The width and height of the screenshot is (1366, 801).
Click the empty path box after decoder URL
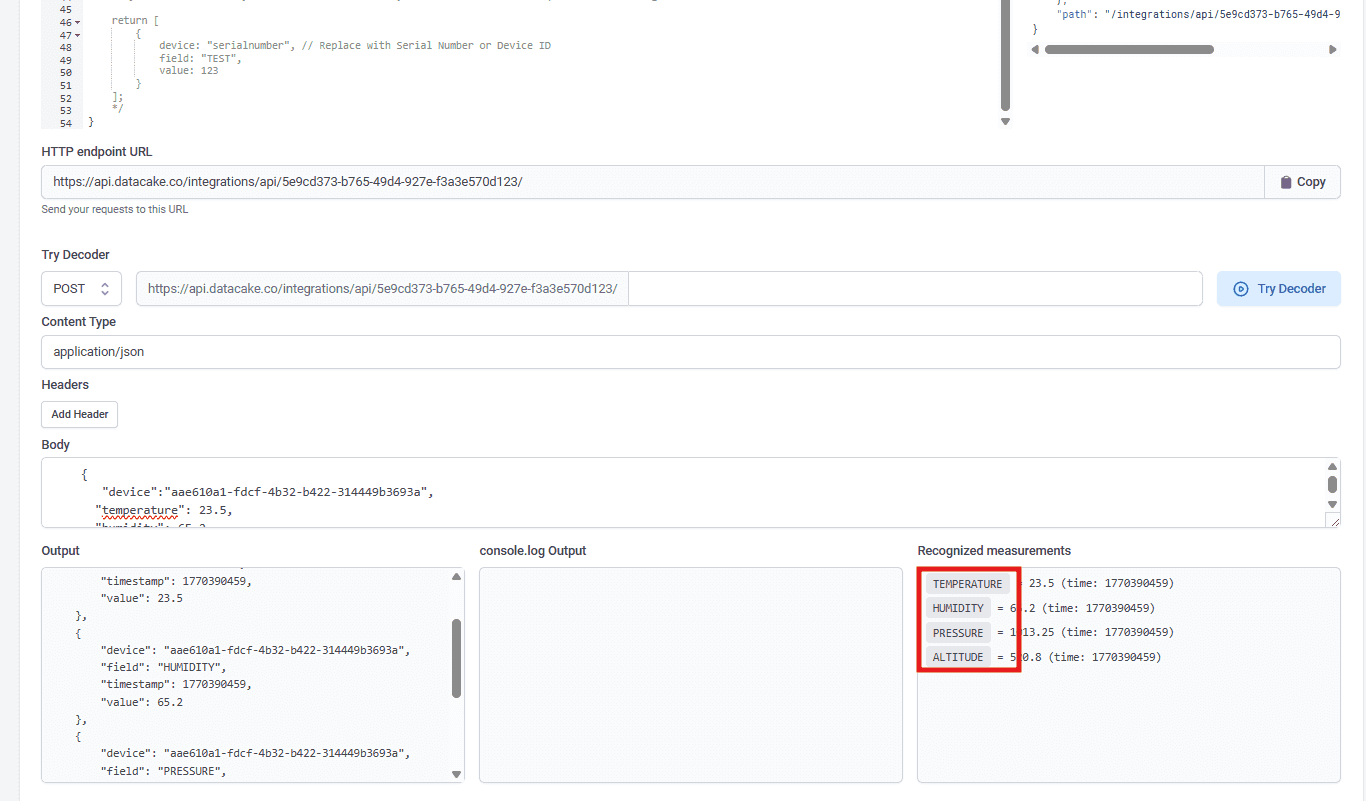[x=914, y=289]
